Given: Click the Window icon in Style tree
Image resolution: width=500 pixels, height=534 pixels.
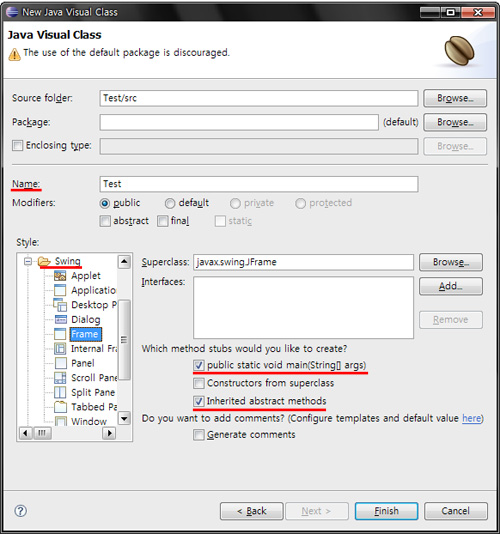Looking at the screenshot, I should [61, 421].
